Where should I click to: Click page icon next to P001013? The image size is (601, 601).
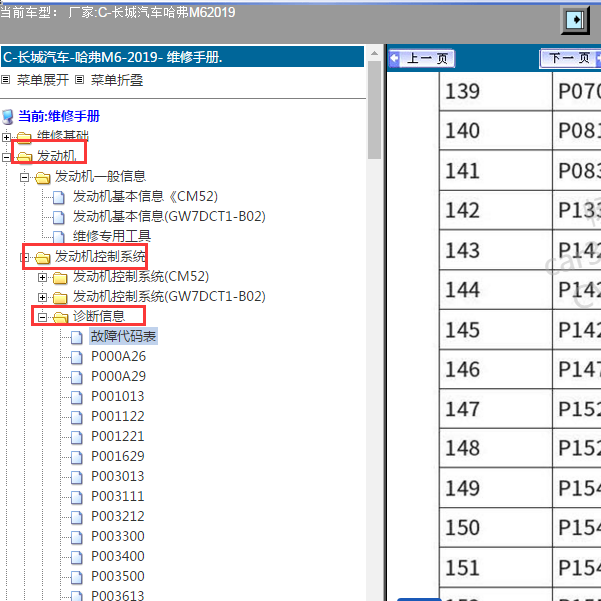point(77,397)
